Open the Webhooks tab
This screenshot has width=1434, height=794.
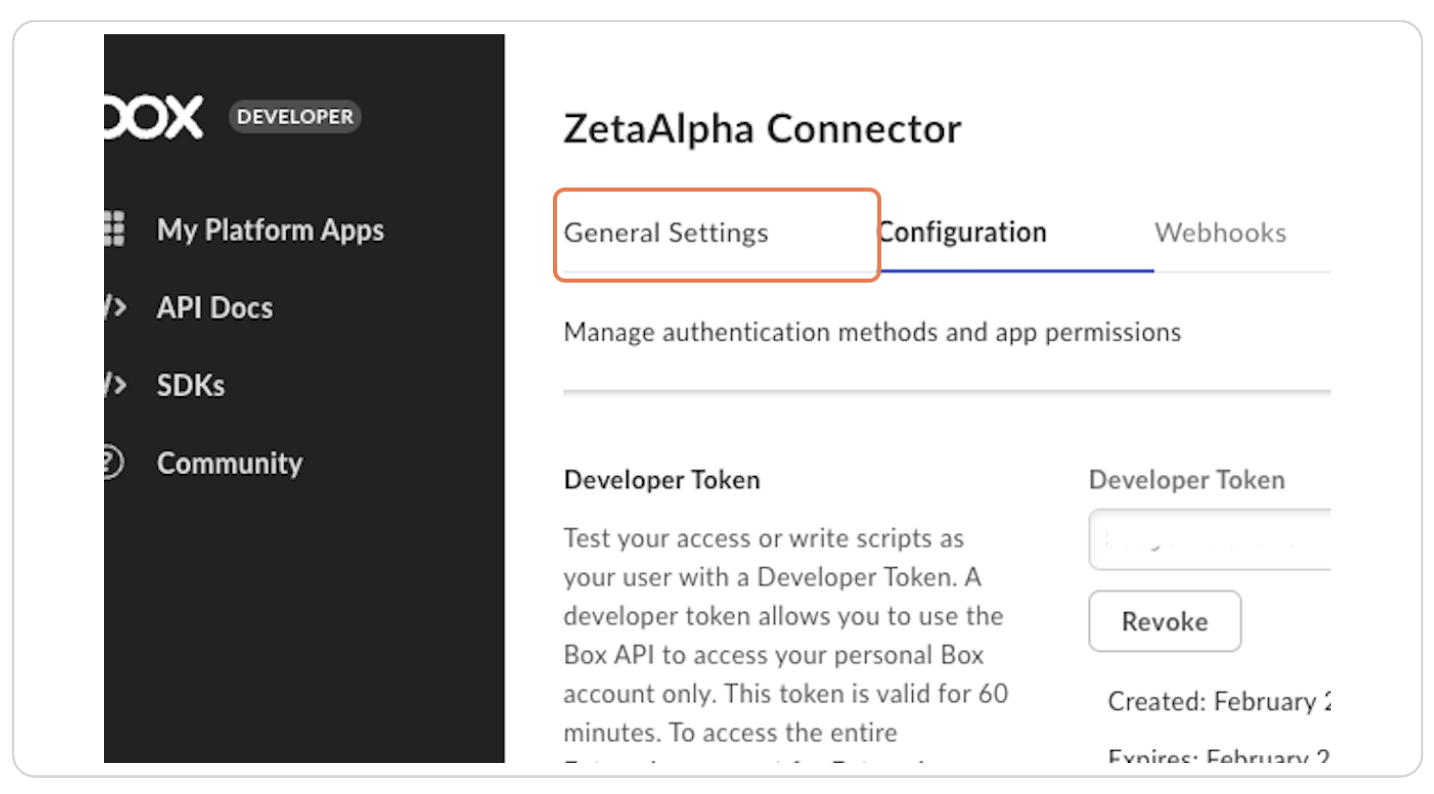(1220, 233)
